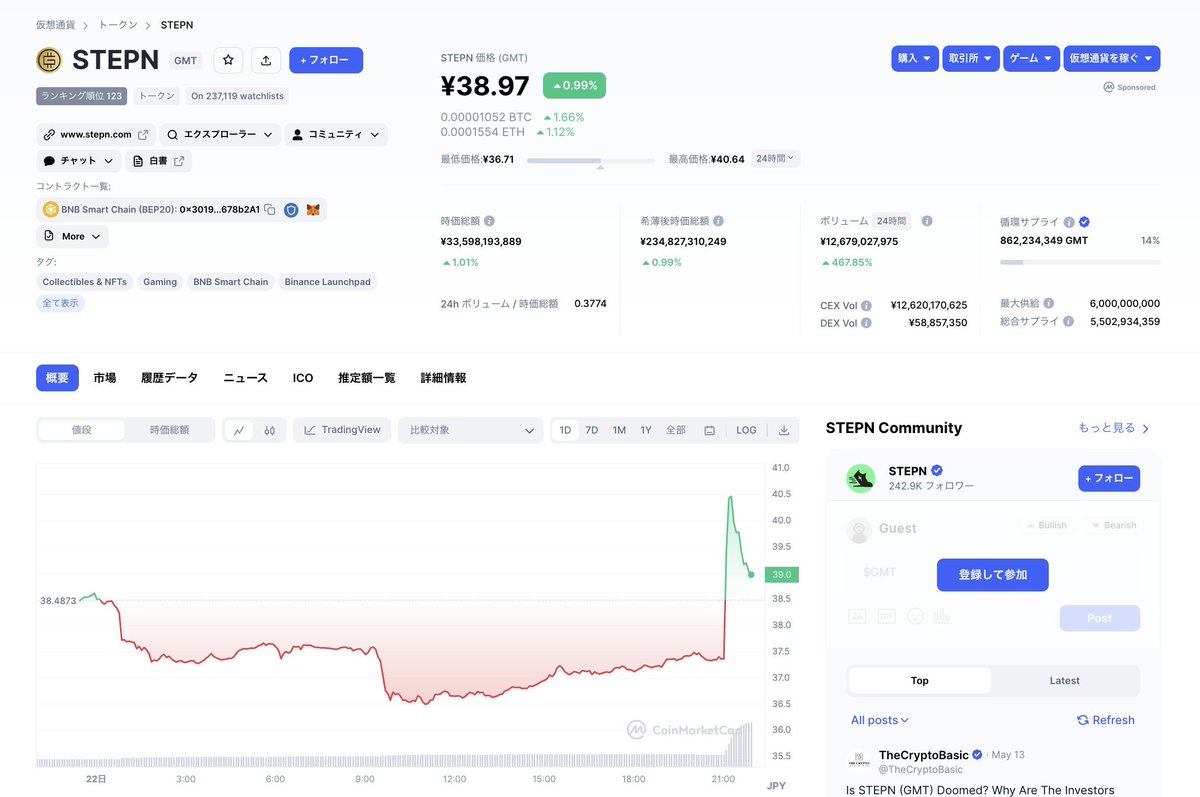Viewport: 1200px width, 797px height.
Task: Click the 全て表示 tags button
Action: pyautogui.click(x=61, y=303)
